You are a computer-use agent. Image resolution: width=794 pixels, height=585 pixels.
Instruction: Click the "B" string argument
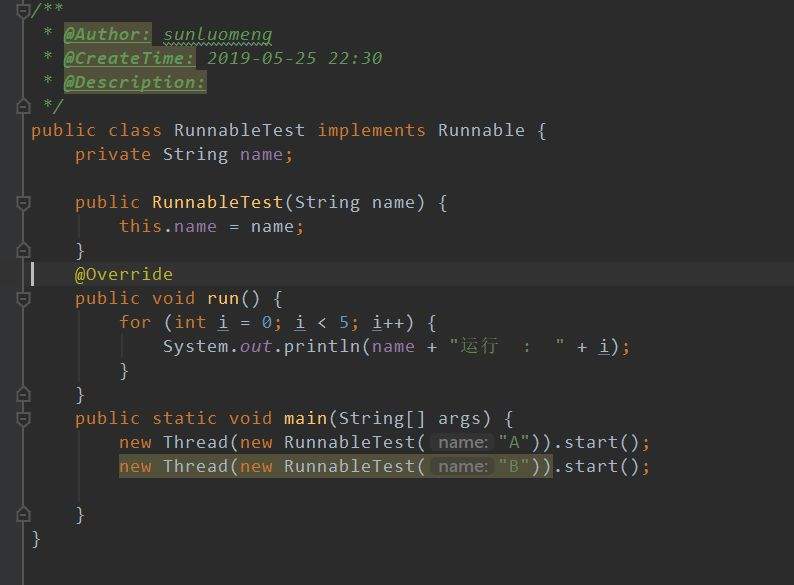[513, 466]
